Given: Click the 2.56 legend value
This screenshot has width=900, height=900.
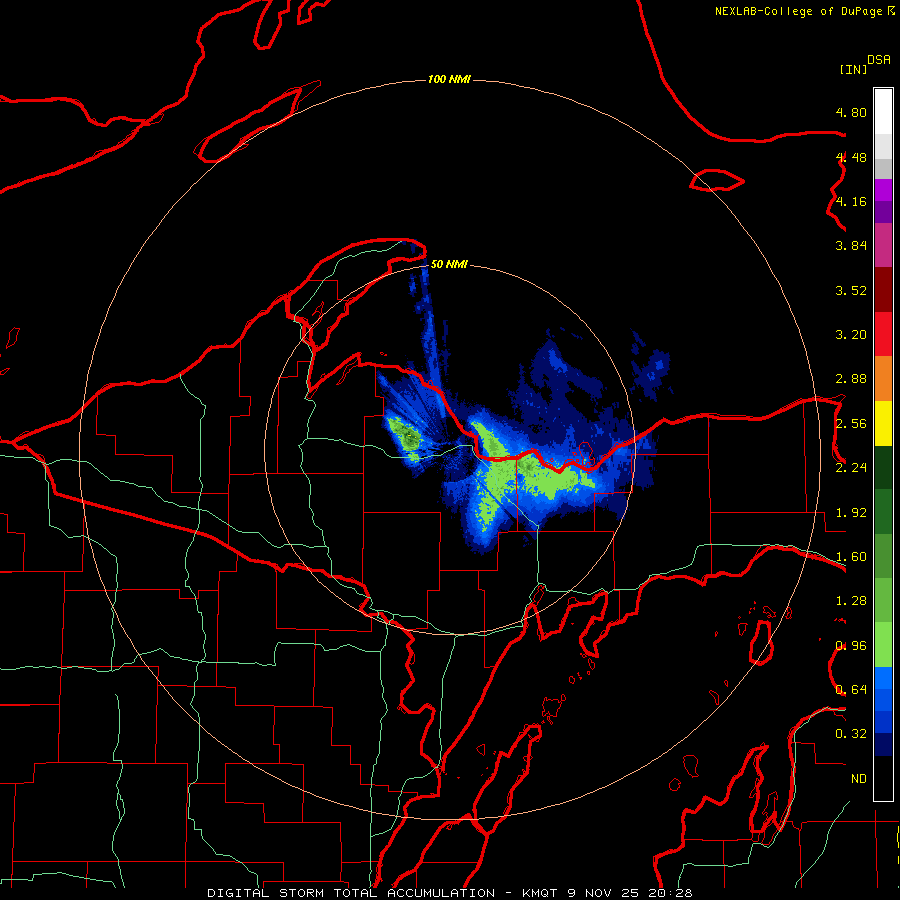Looking at the screenshot, I should click(851, 424).
